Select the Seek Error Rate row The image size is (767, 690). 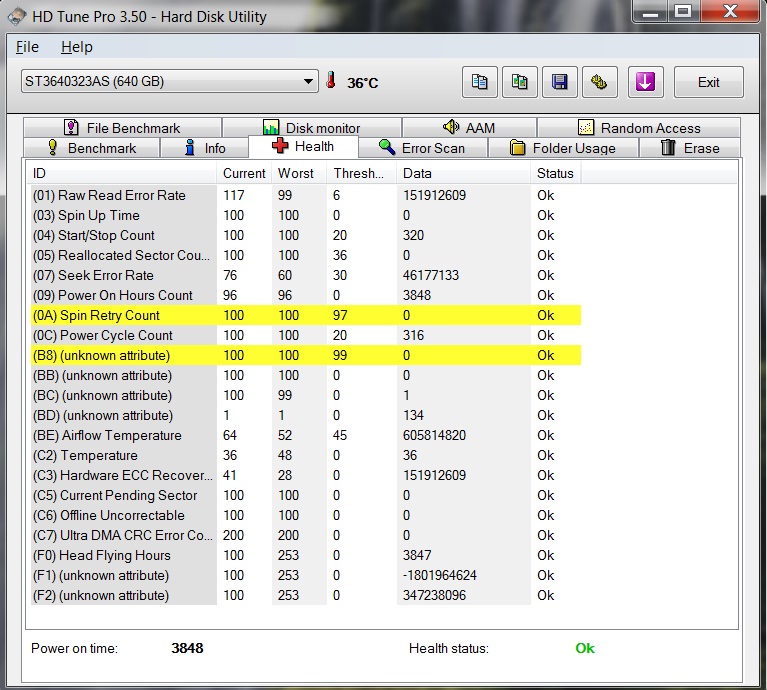(306, 275)
